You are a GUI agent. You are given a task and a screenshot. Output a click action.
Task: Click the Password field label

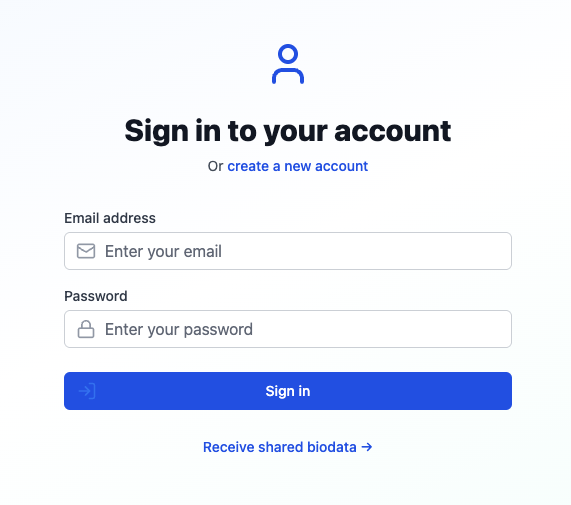click(96, 296)
